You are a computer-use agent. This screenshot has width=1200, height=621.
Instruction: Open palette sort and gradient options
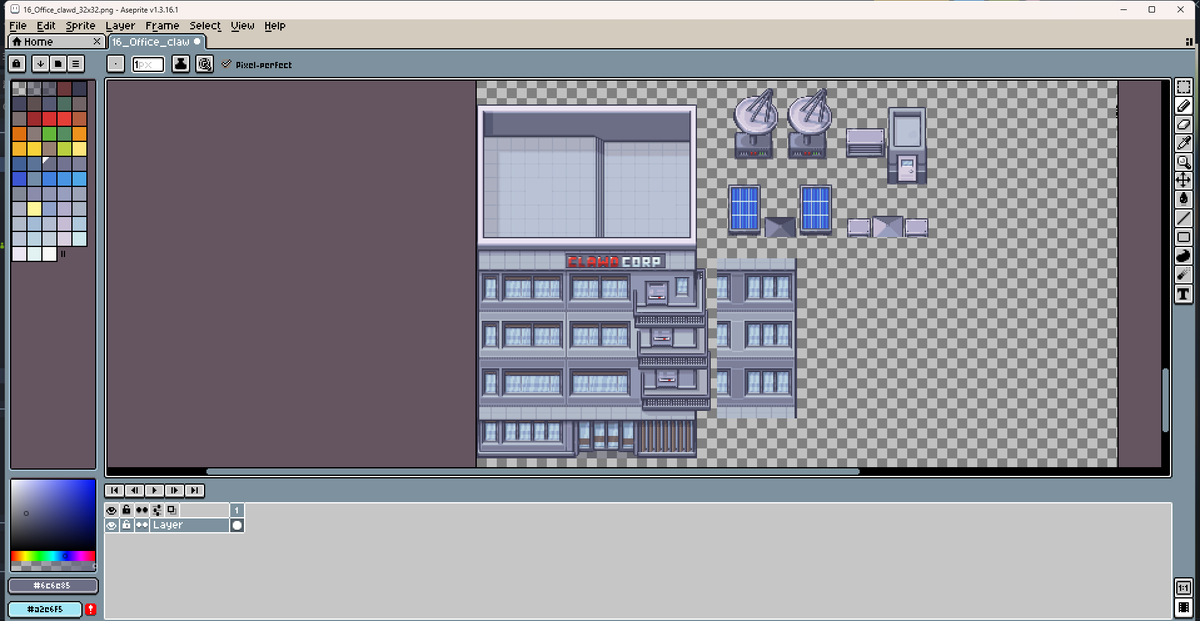(40, 64)
